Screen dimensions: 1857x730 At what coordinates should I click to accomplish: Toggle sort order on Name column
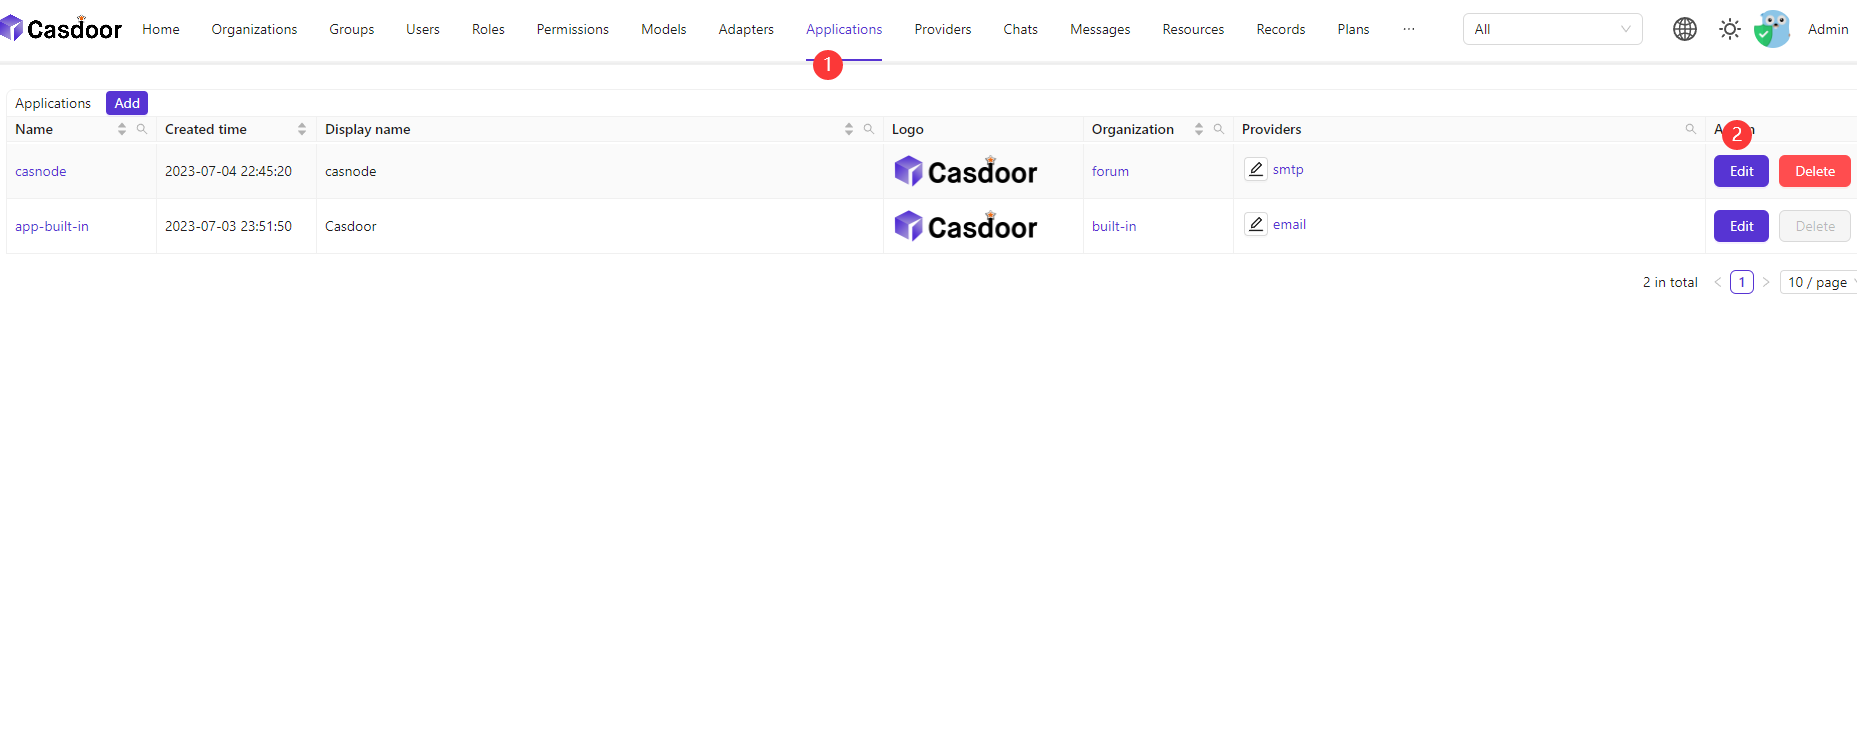pyautogui.click(x=122, y=129)
